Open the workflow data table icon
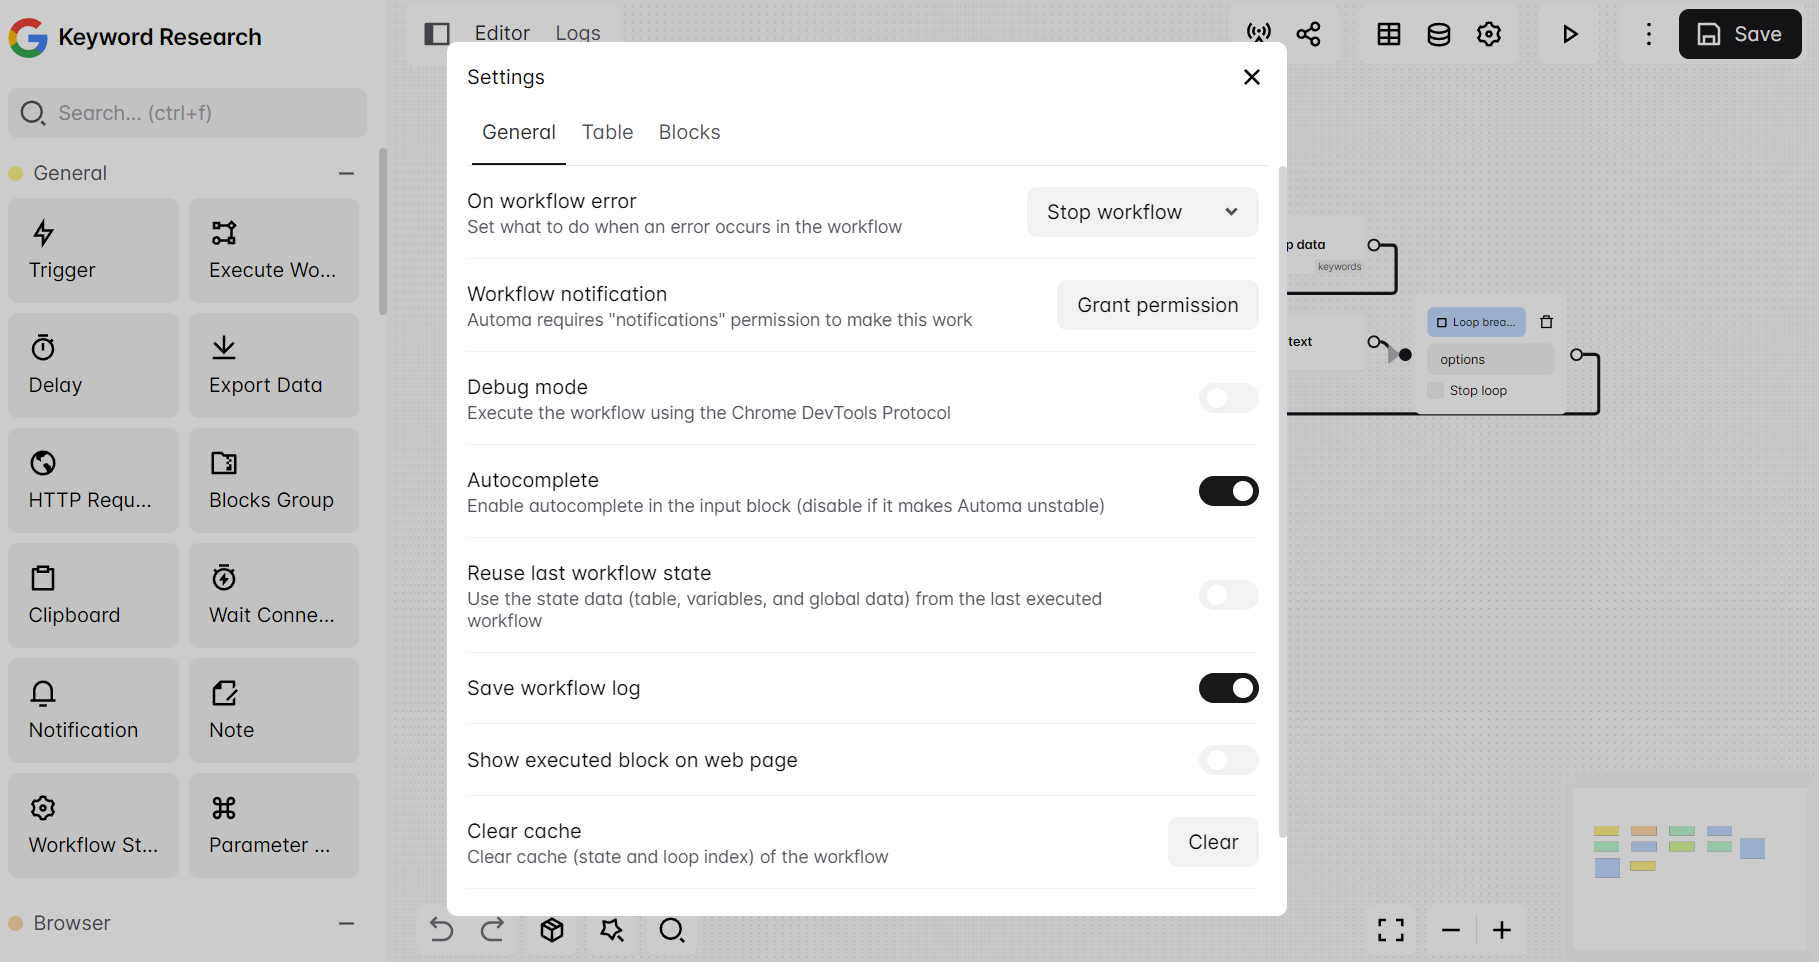1819x962 pixels. click(1388, 33)
